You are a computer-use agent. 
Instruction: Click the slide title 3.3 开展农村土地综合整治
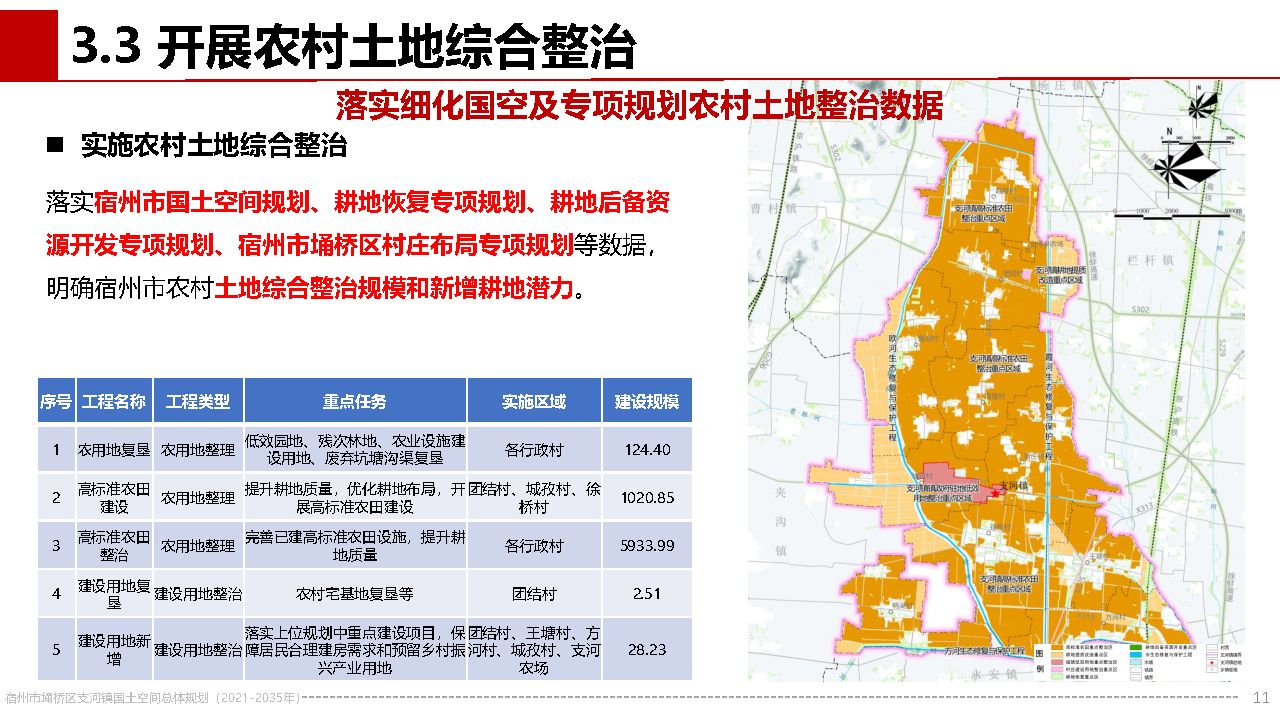(355, 45)
